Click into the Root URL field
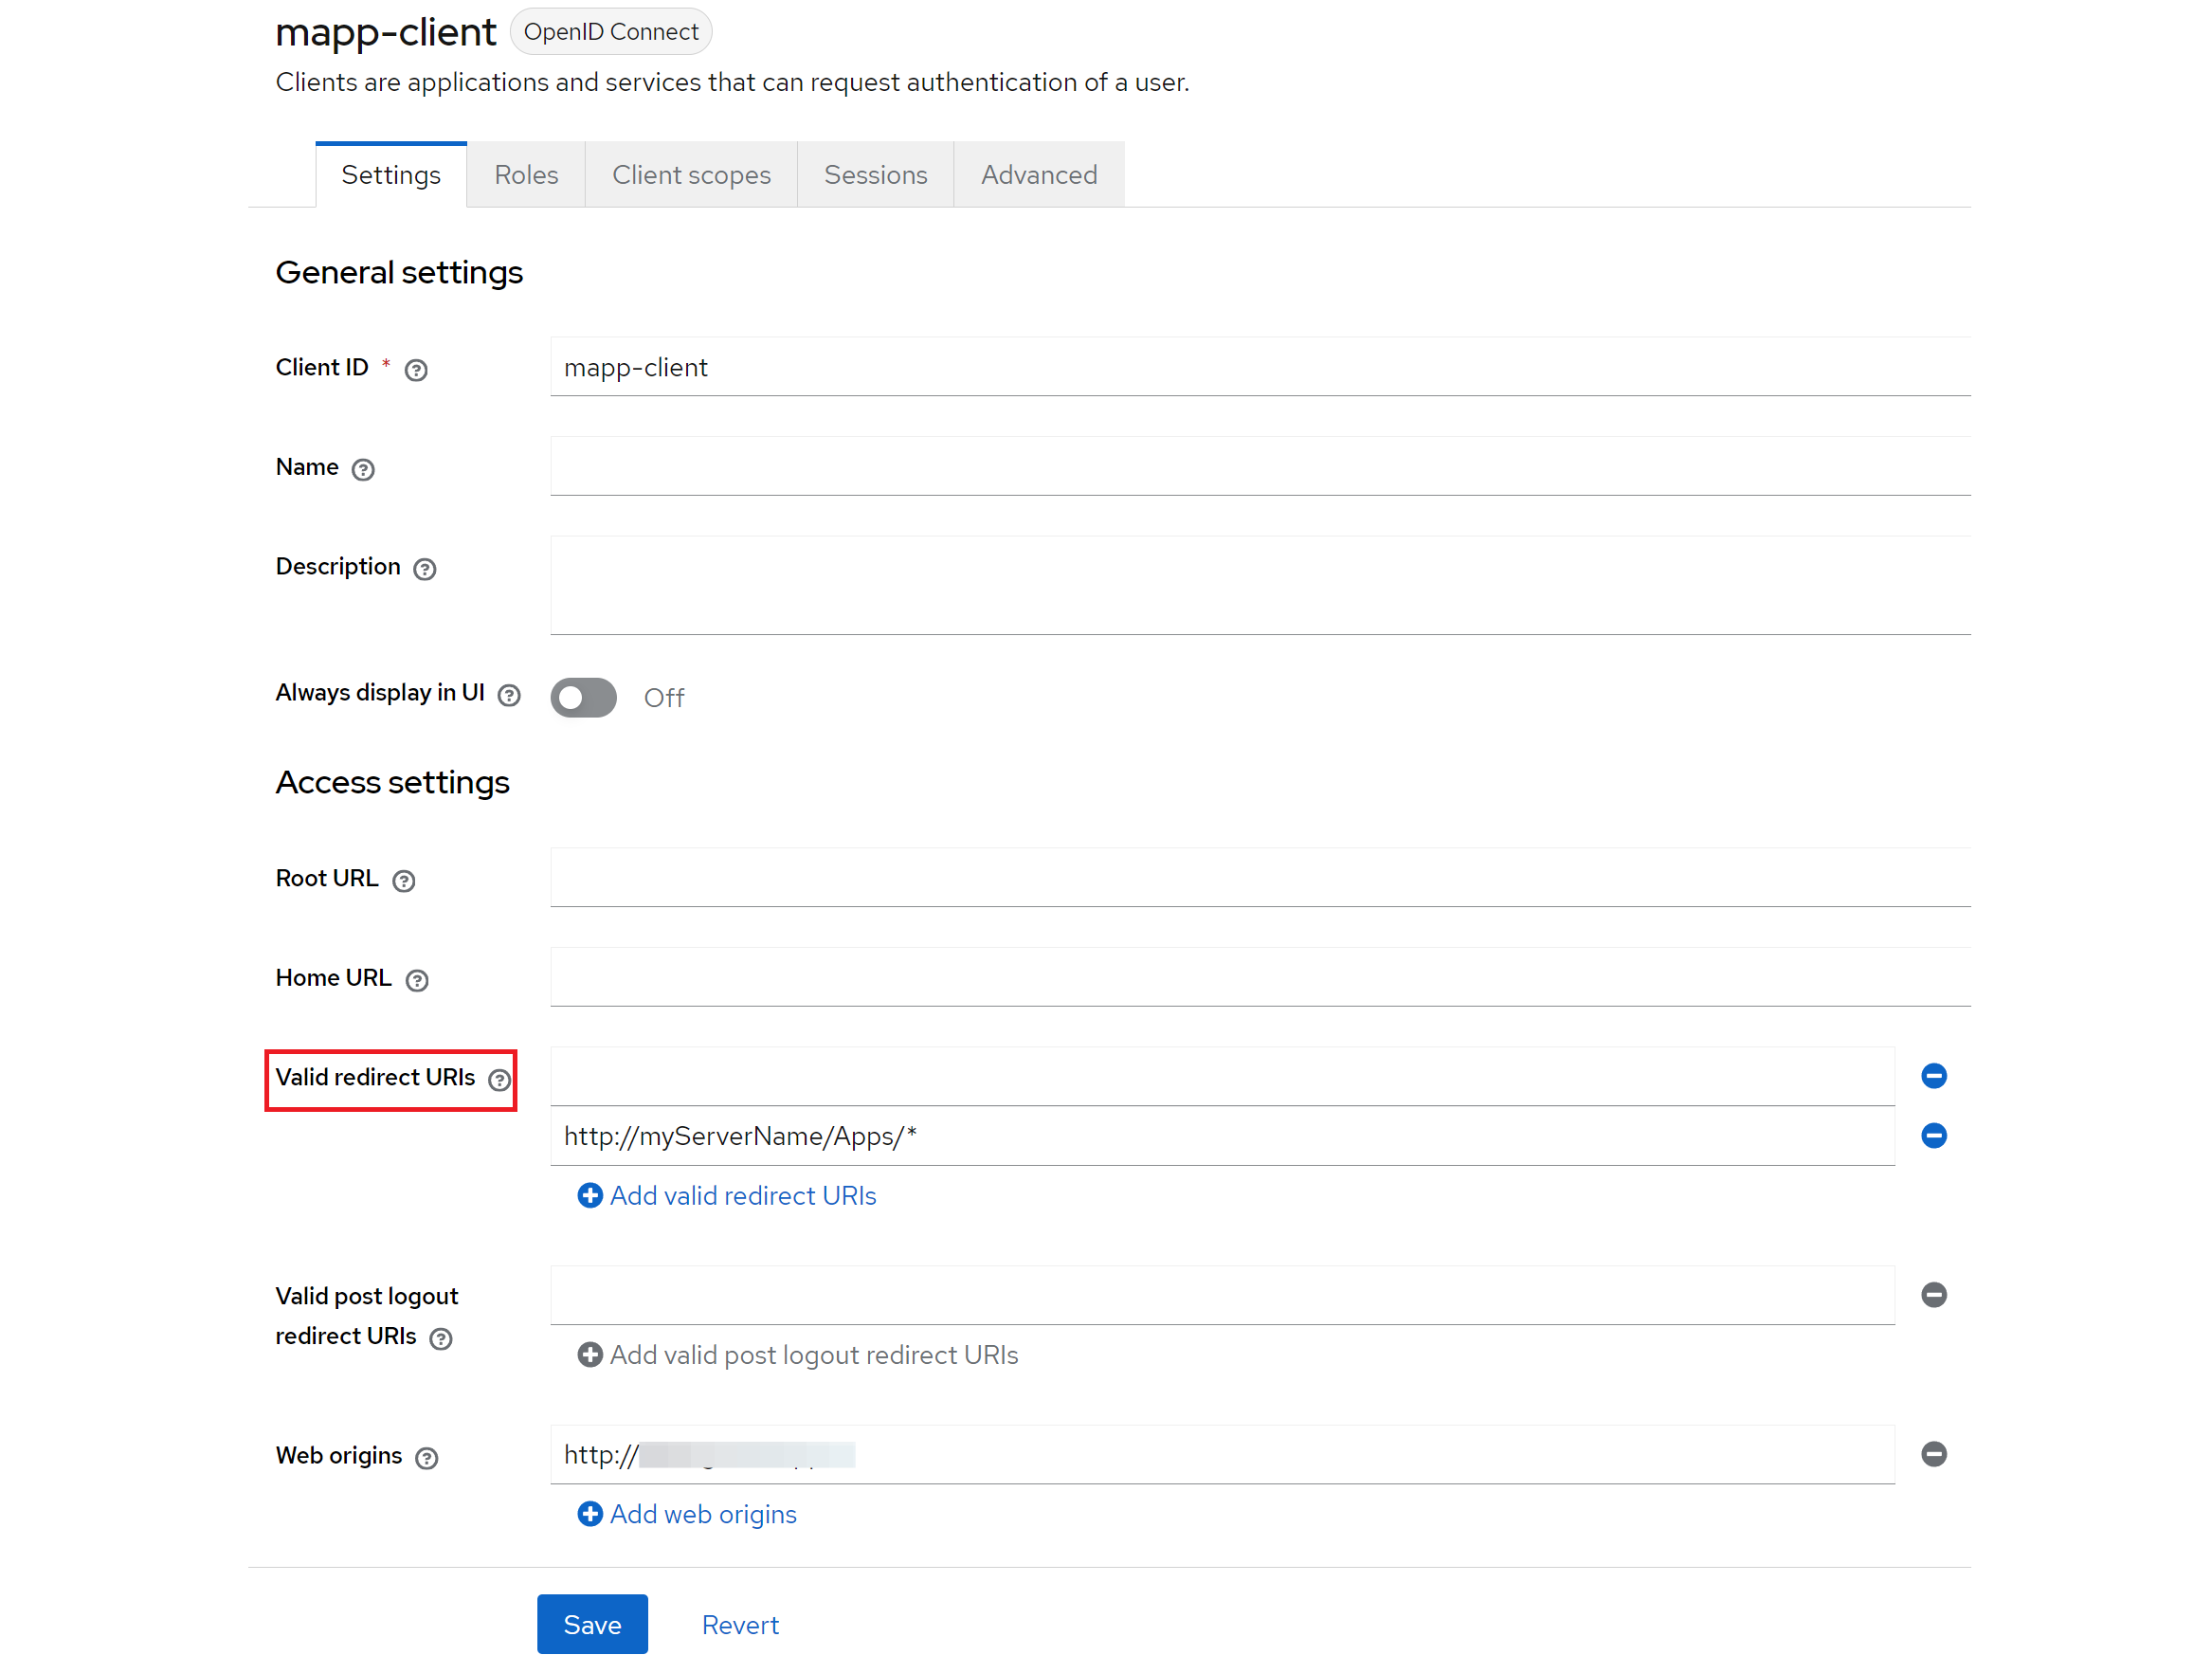 click(x=1259, y=877)
